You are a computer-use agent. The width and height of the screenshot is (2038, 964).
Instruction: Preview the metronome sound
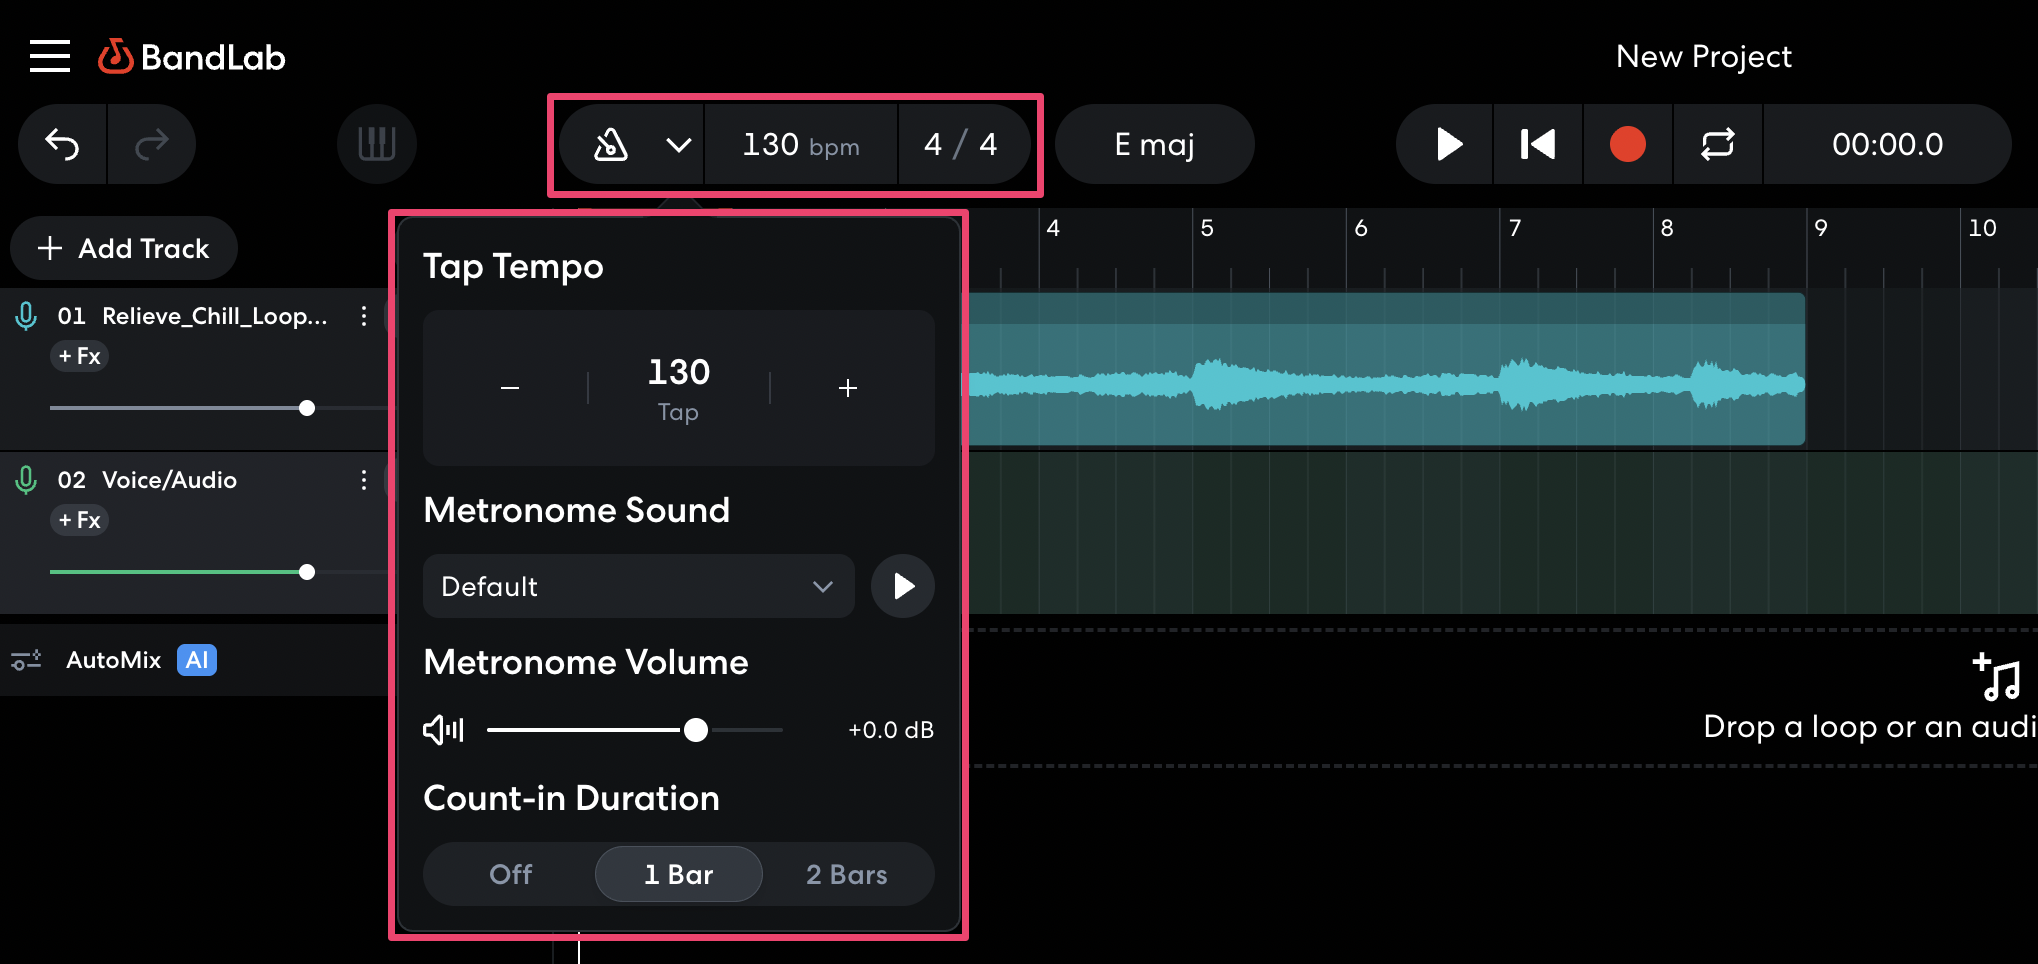902,586
